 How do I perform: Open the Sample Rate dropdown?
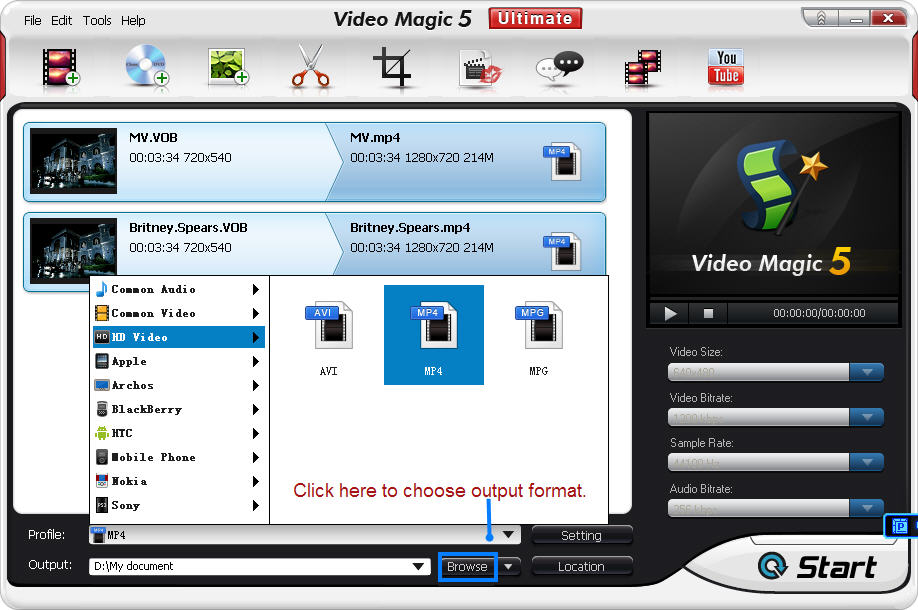pos(867,462)
